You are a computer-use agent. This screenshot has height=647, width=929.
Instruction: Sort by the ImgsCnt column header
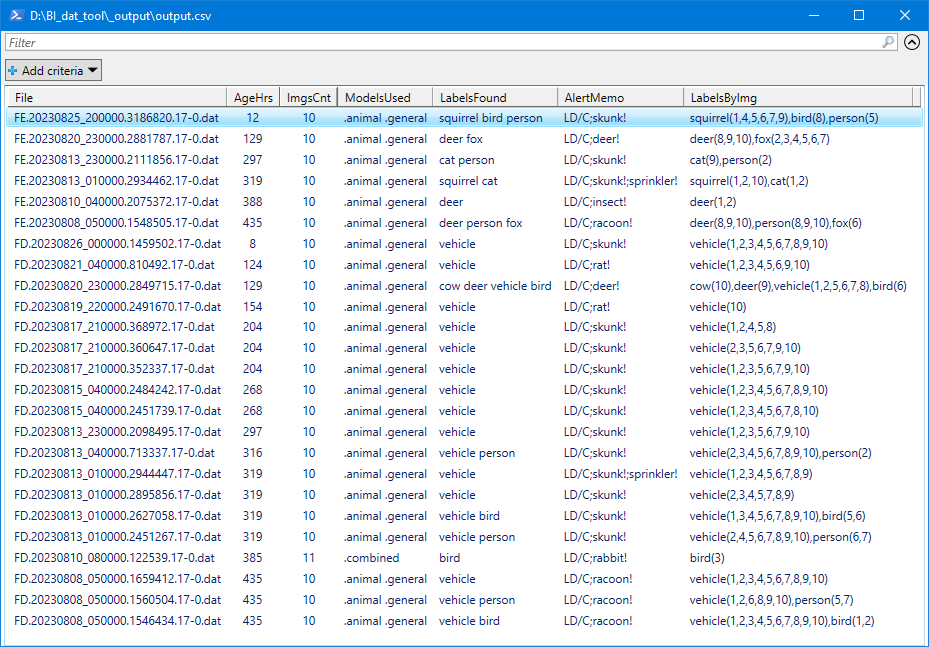tap(309, 98)
